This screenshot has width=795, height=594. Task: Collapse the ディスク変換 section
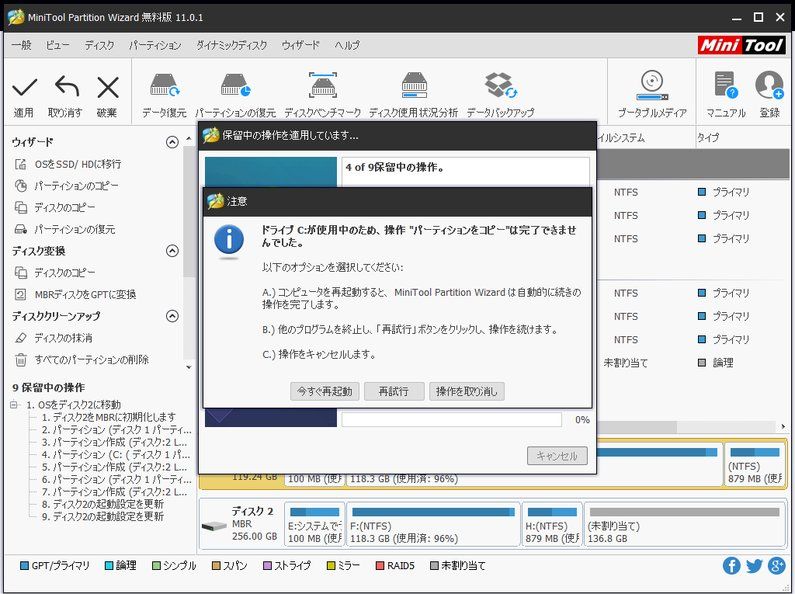172,251
